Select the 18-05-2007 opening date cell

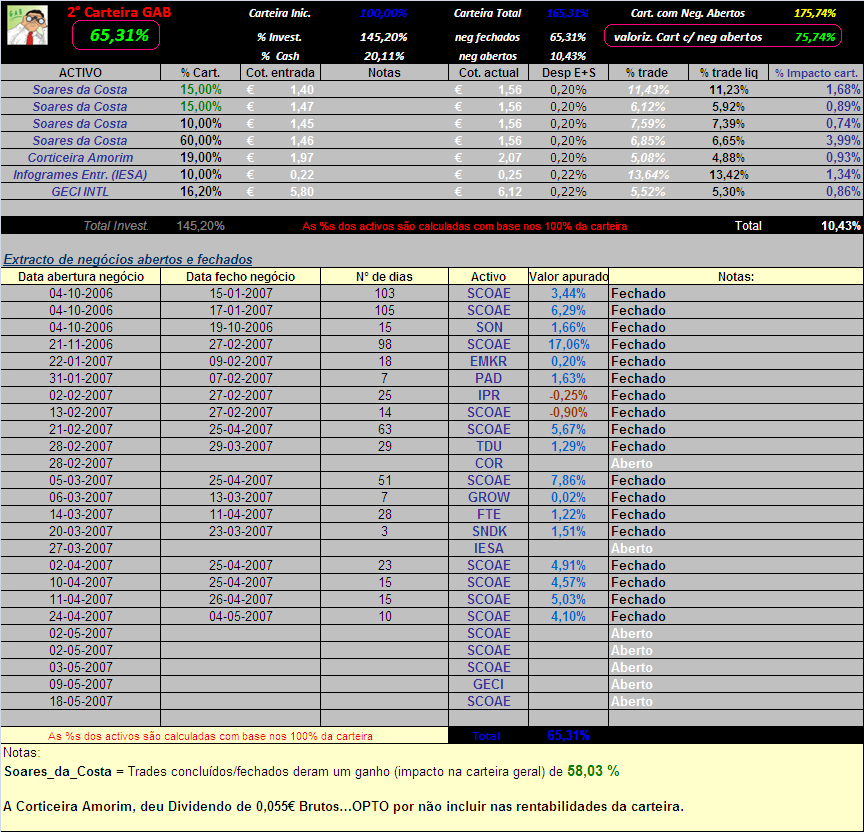click(80, 701)
